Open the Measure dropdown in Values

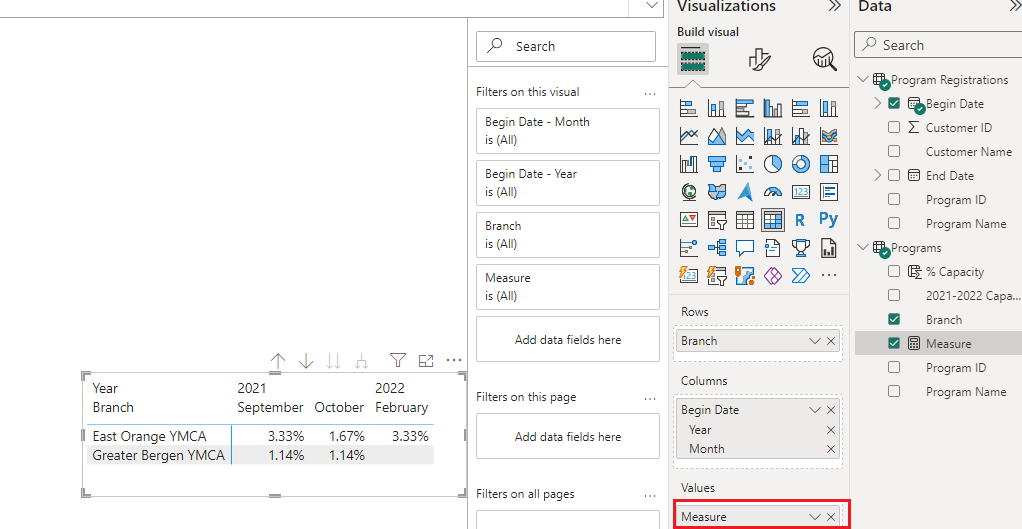(815, 517)
